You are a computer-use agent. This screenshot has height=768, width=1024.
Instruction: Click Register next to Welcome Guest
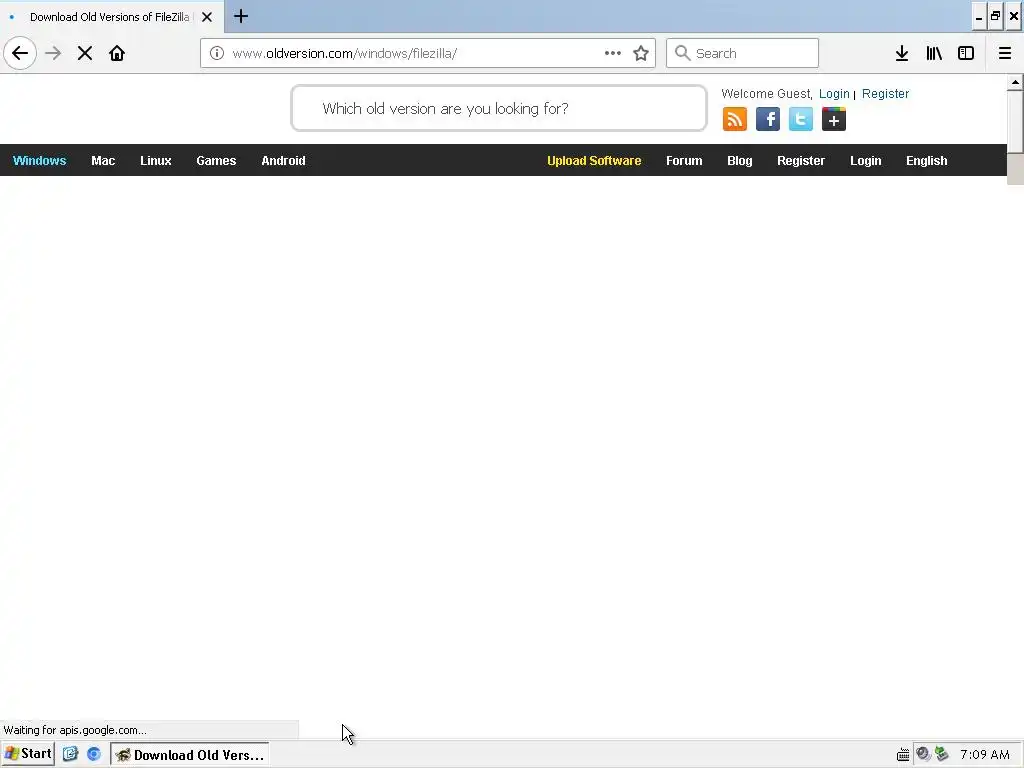click(886, 93)
